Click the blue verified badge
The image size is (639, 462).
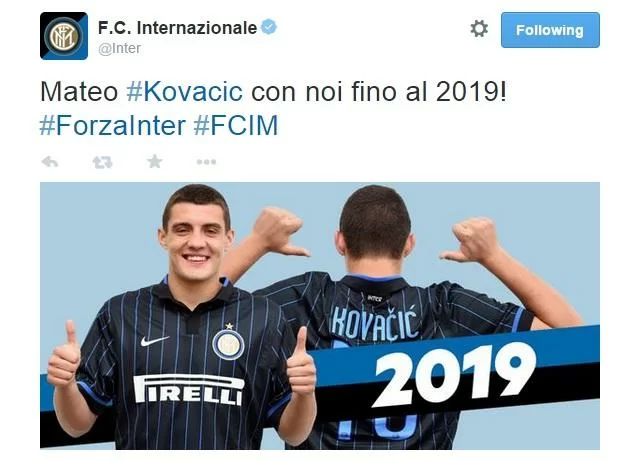tap(269, 27)
